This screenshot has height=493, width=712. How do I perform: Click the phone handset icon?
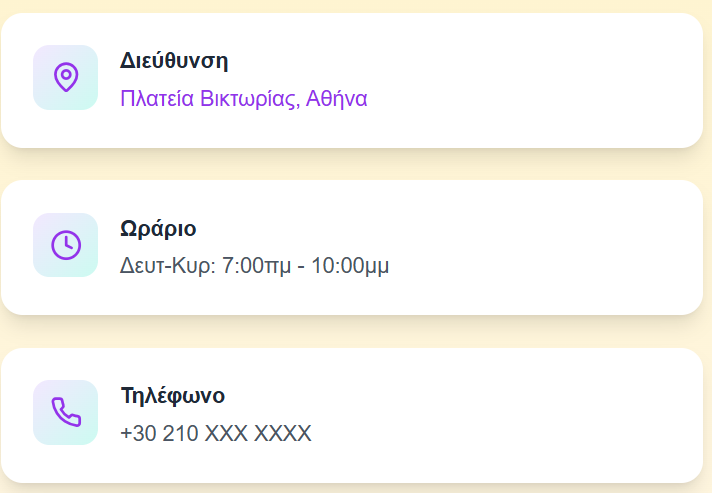pos(65,412)
